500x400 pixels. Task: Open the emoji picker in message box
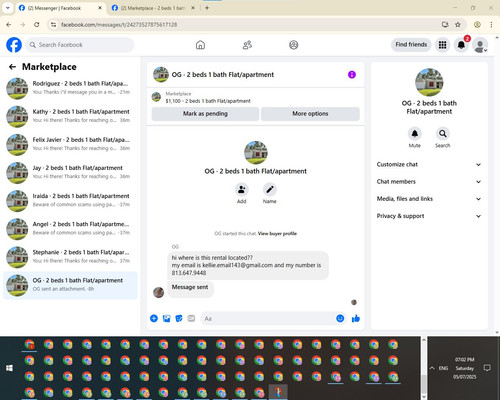click(340, 318)
